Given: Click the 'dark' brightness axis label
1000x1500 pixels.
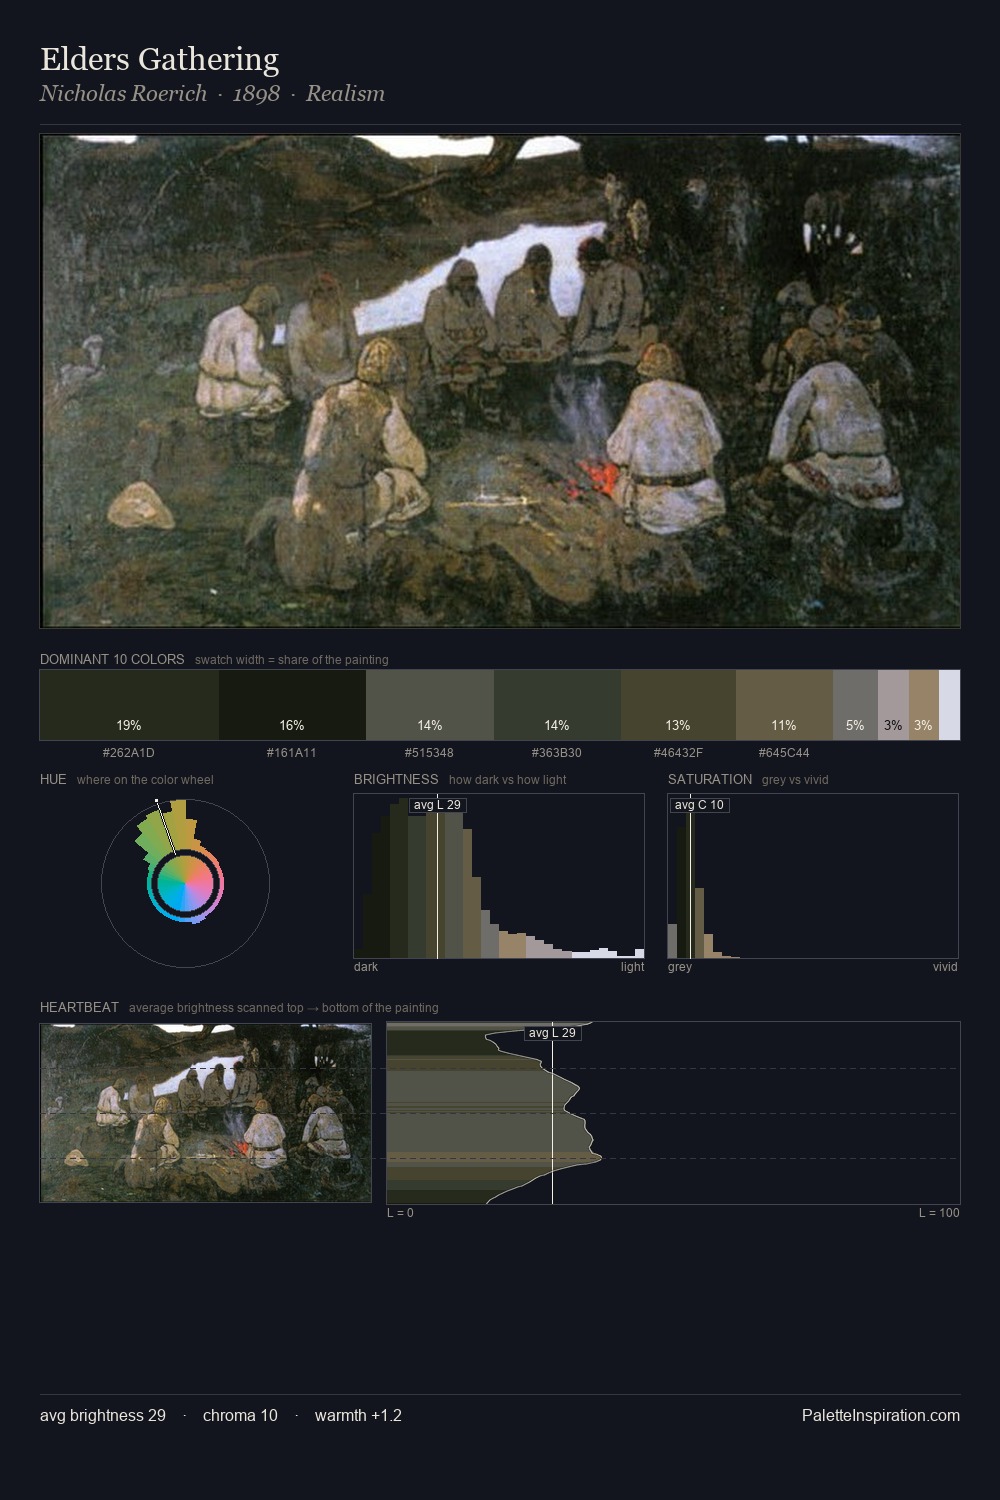Looking at the screenshot, I should pyautogui.click(x=366, y=967).
